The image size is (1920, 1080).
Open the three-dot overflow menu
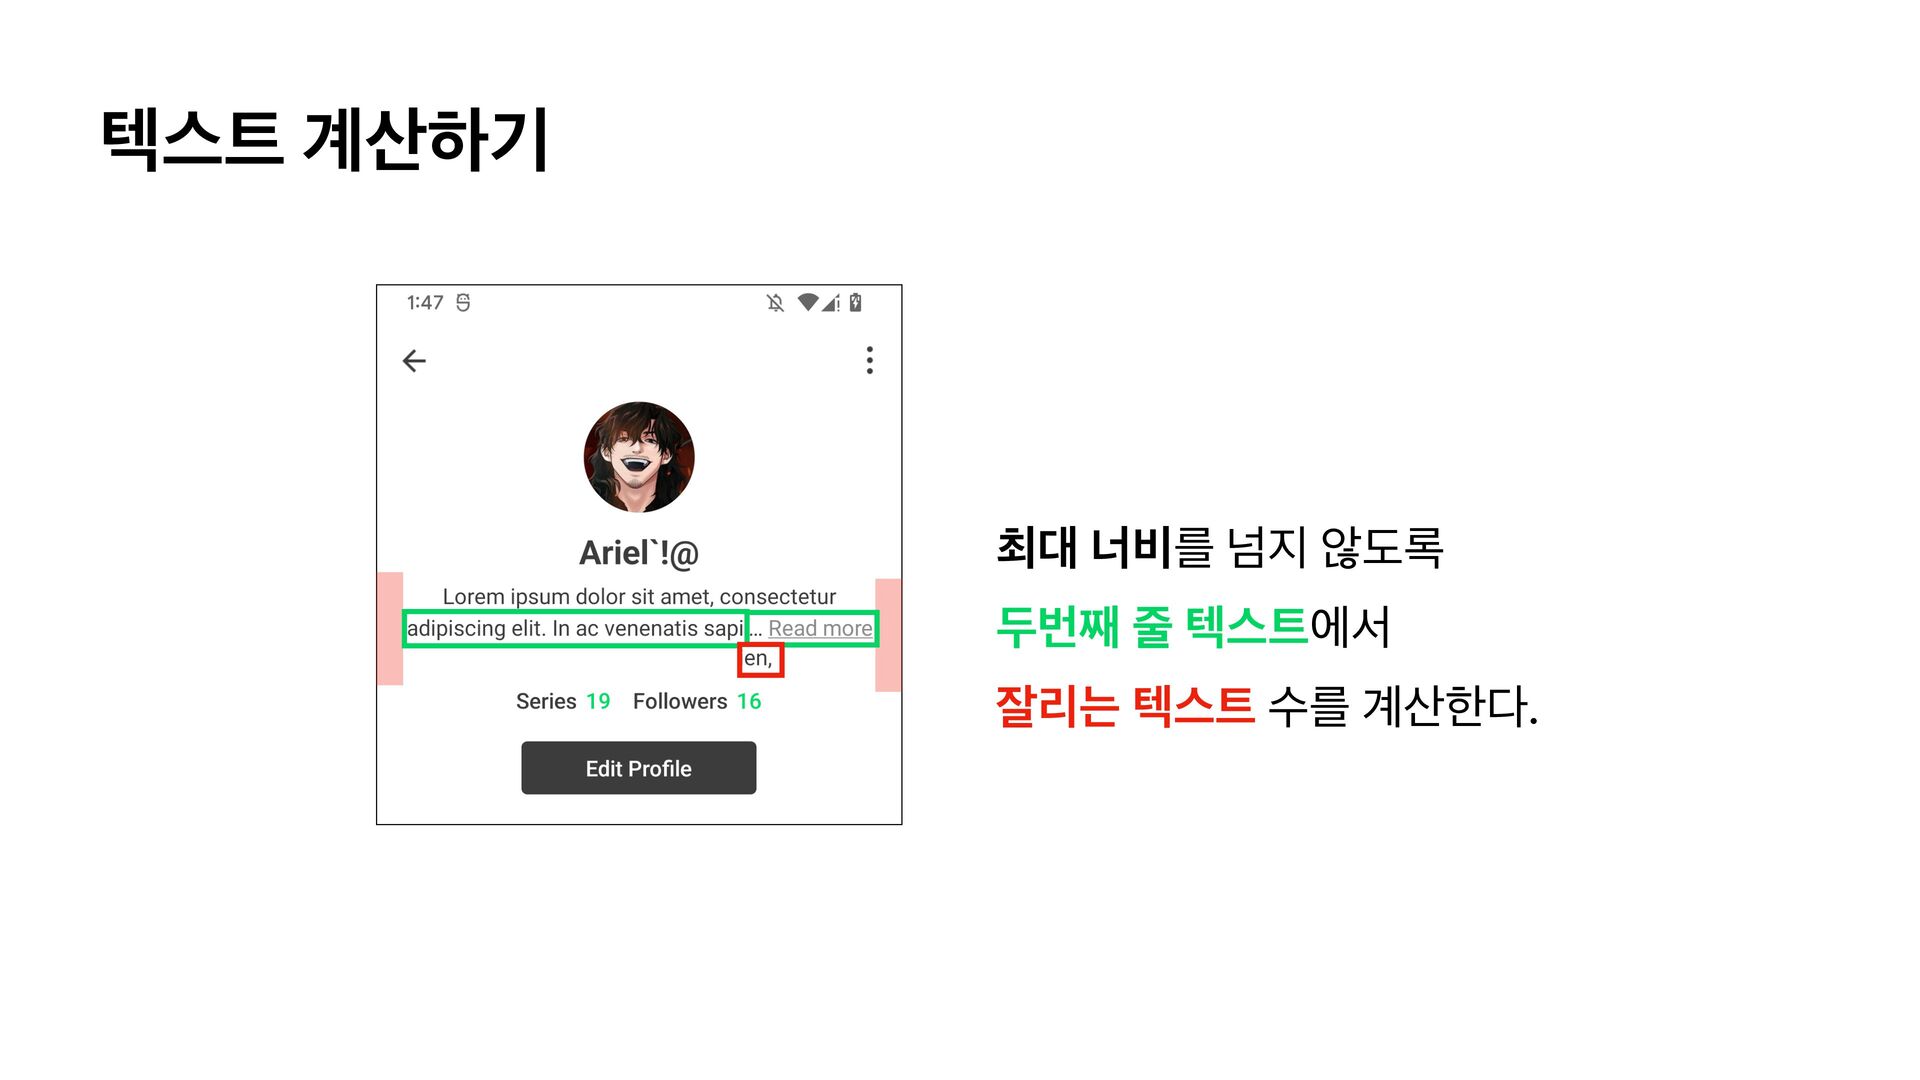point(870,360)
